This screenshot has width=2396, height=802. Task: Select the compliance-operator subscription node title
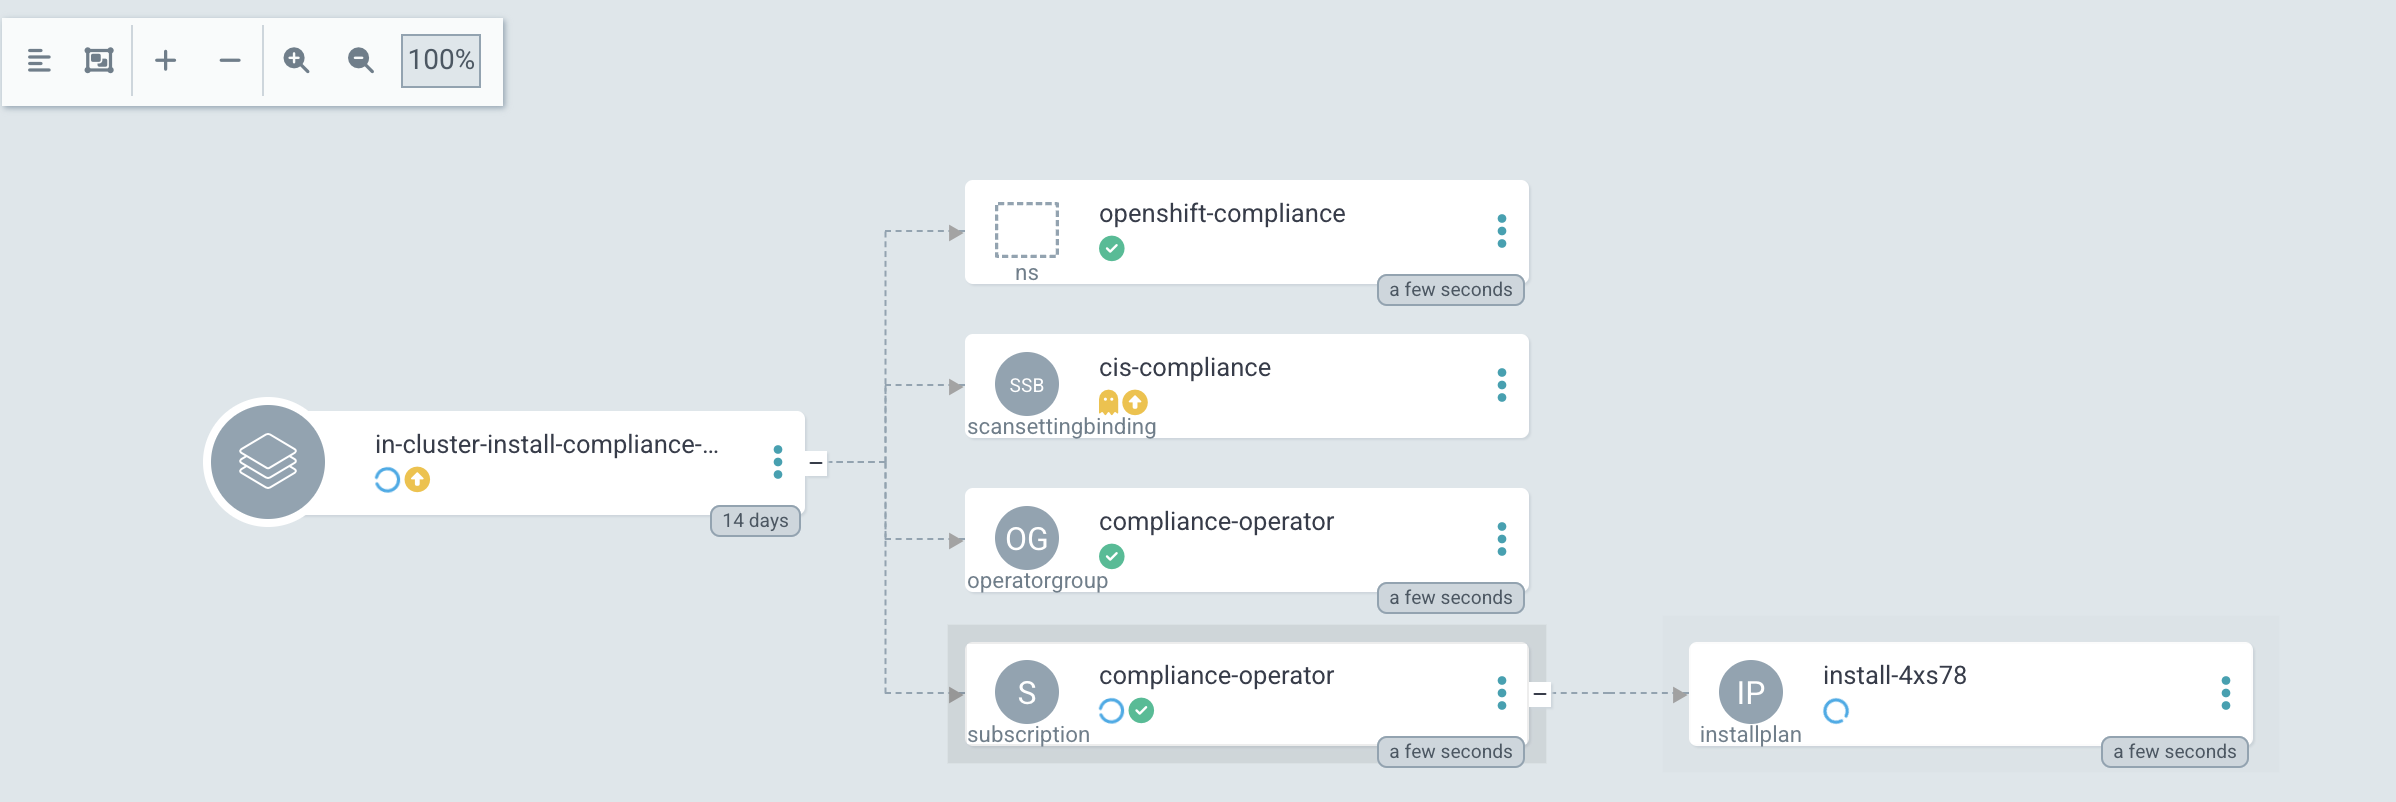pos(1216,676)
